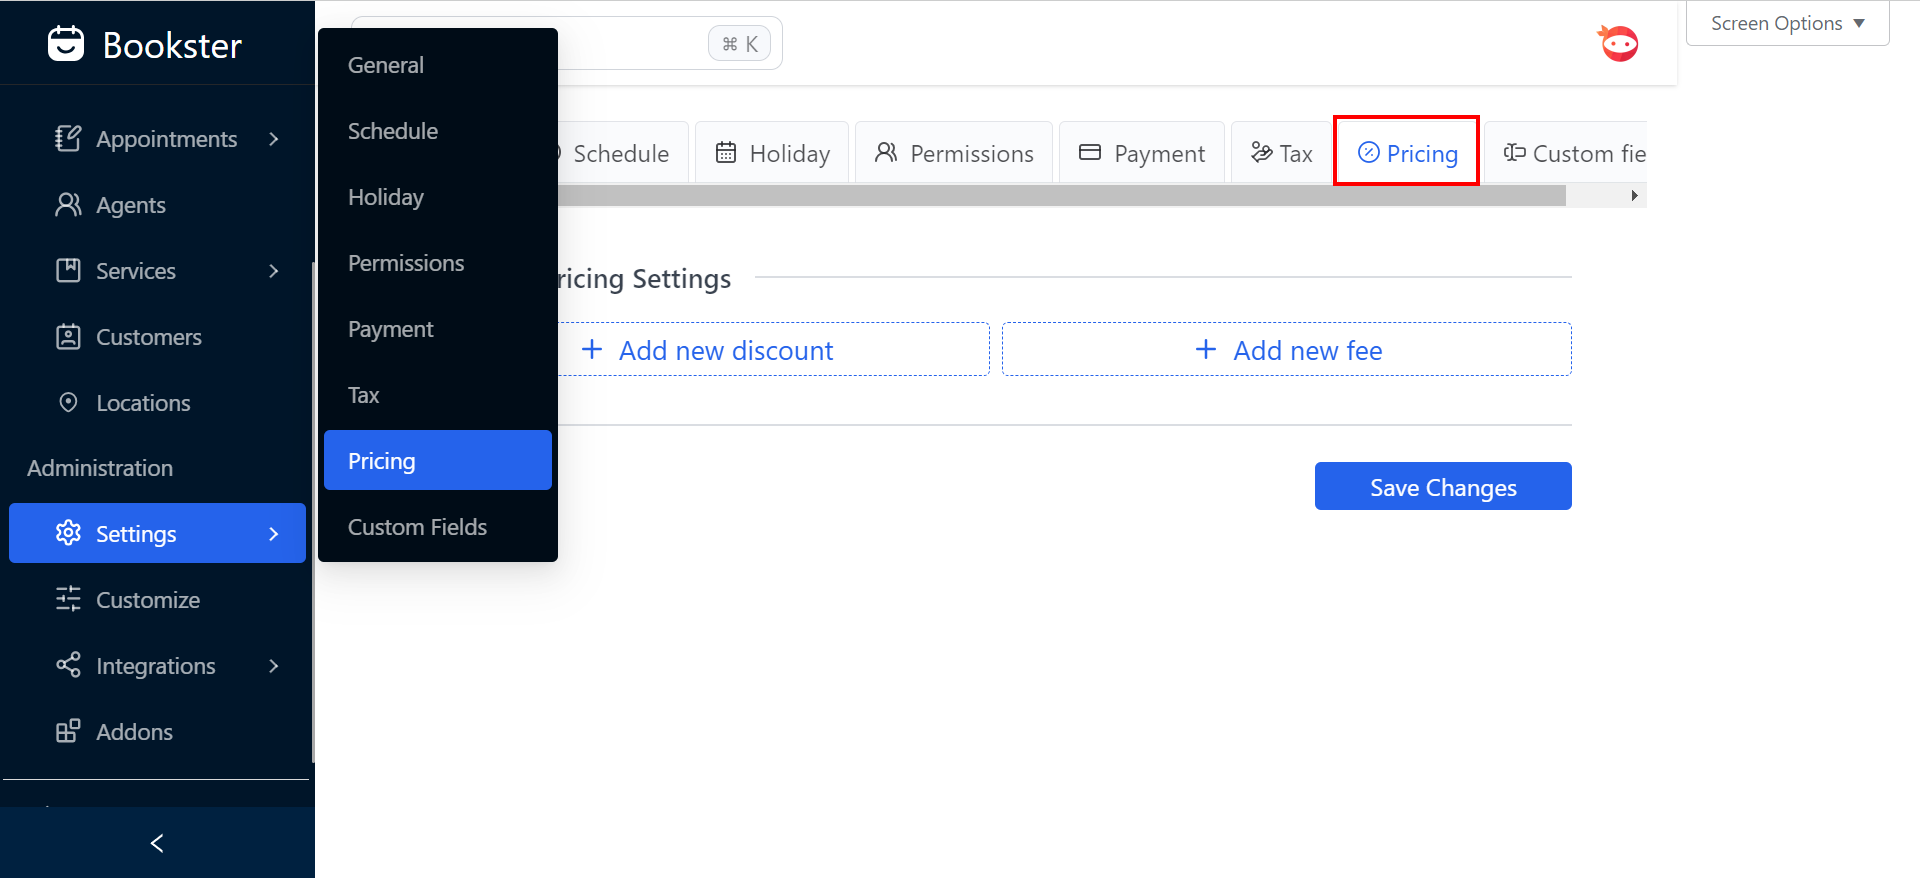
Task: Collapse the sidebar with bottom arrow
Action: [x=157, y=843]
